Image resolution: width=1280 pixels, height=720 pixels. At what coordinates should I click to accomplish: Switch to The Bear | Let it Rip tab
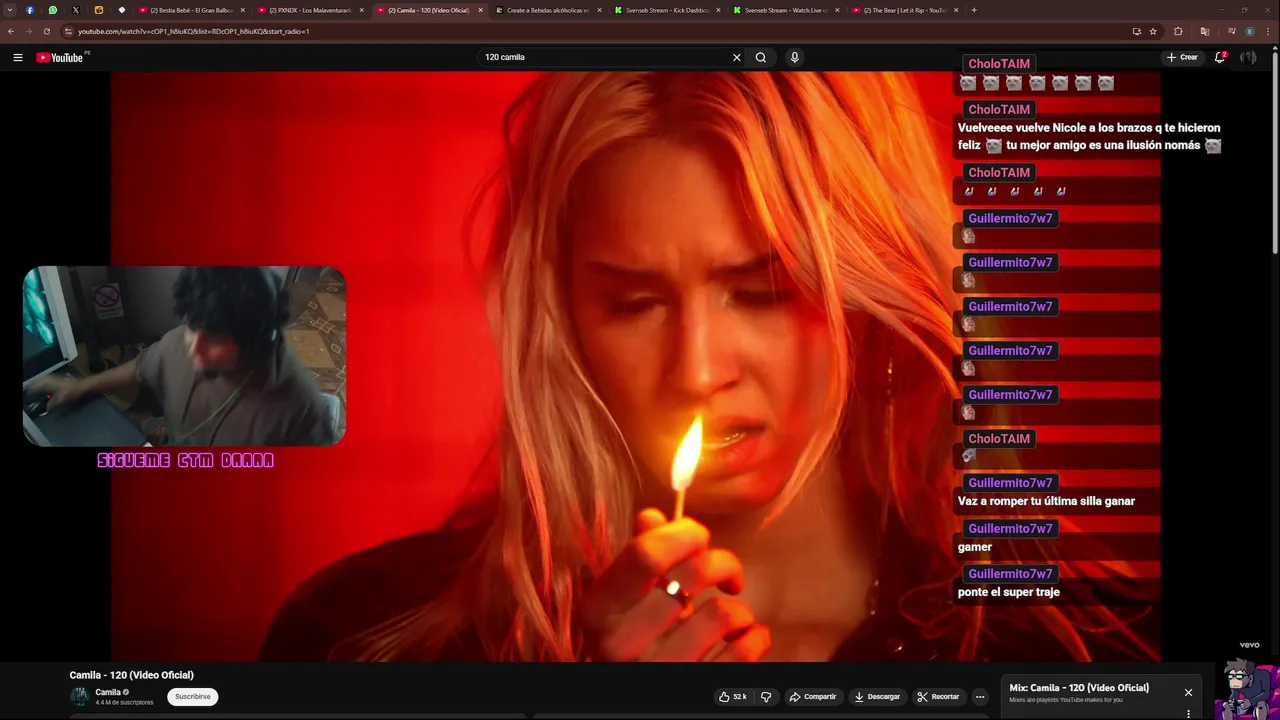tap(905, 10)
